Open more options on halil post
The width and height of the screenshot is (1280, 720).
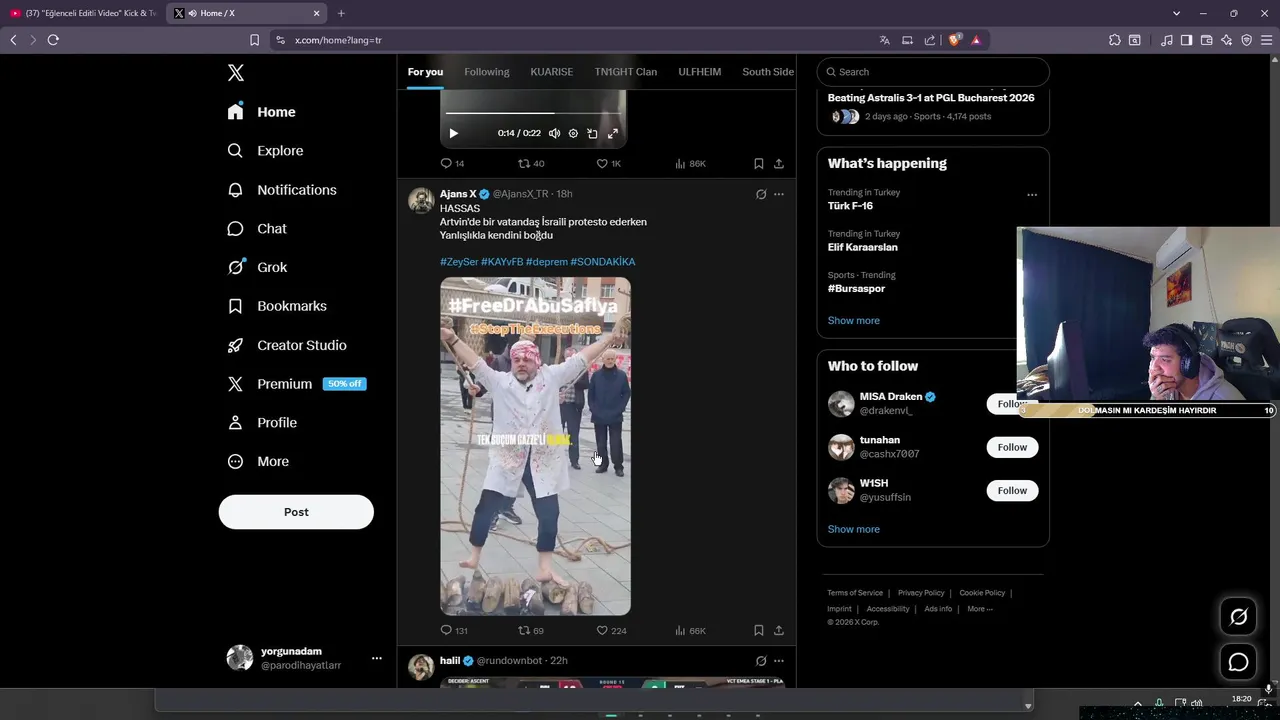point(779,661)
